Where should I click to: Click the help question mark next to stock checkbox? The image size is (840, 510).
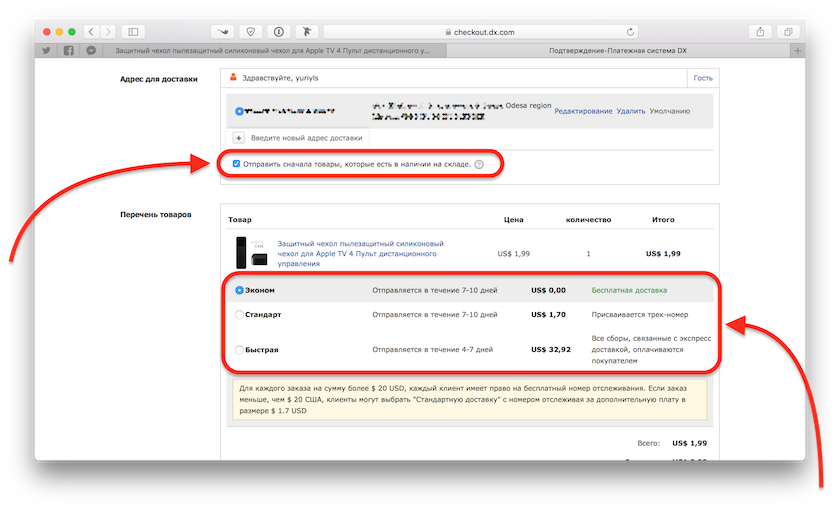point(479,164)
